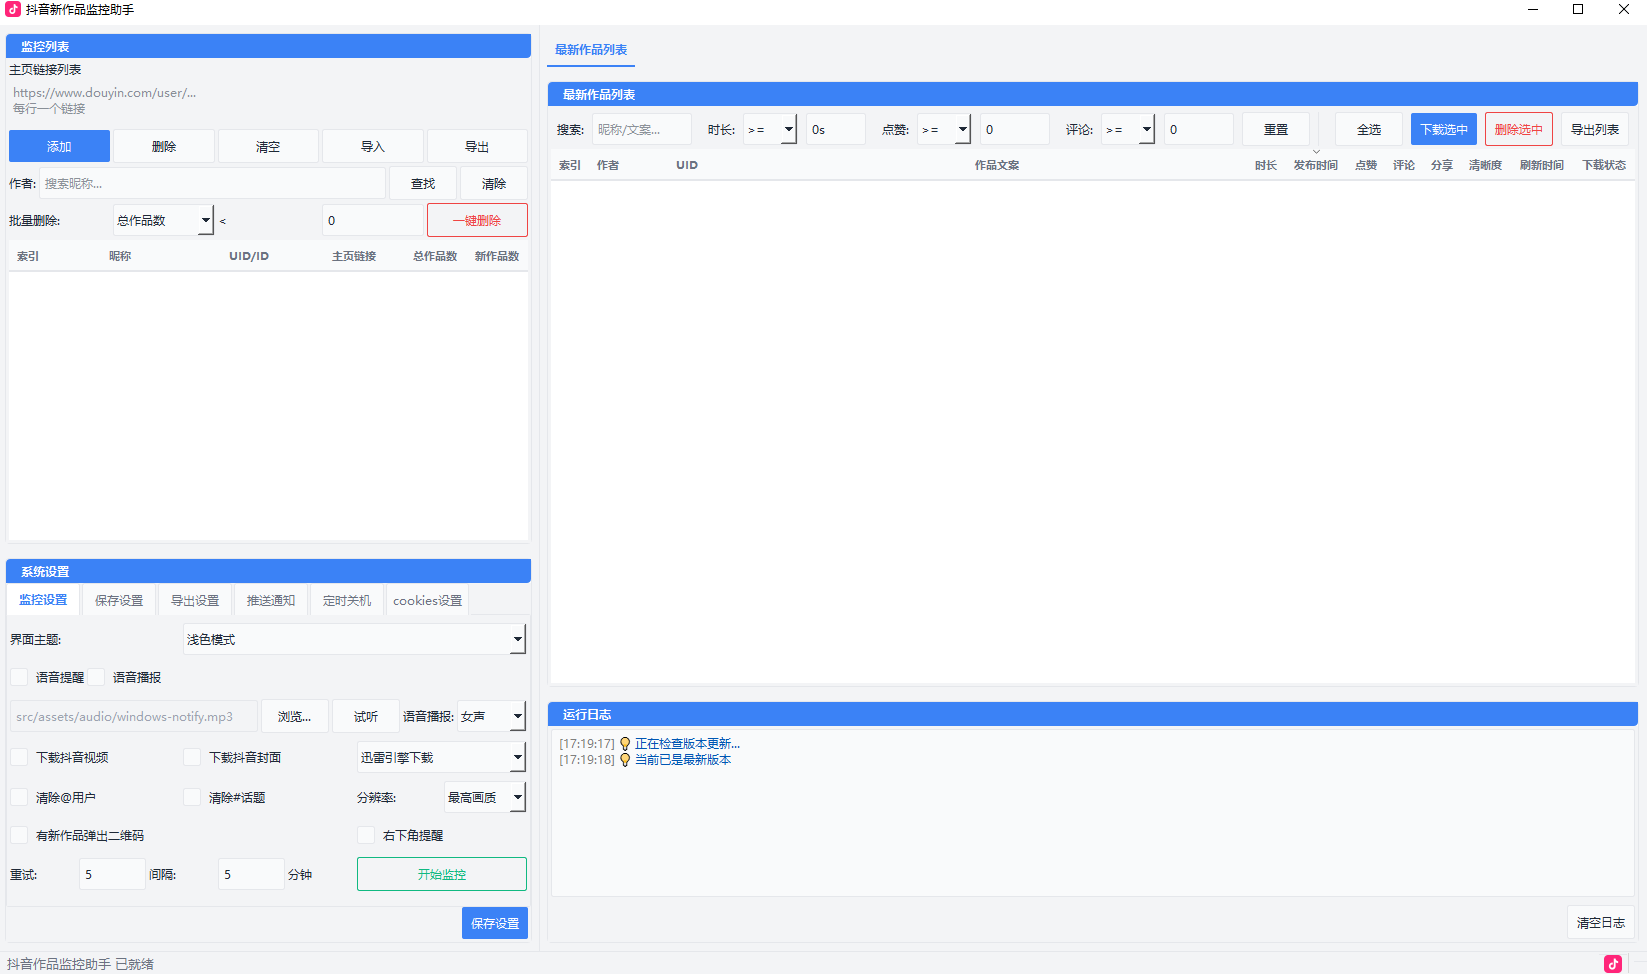Click the blue 添加 button
Screen dimensions: 1647x974
click(x=59, y=146)
